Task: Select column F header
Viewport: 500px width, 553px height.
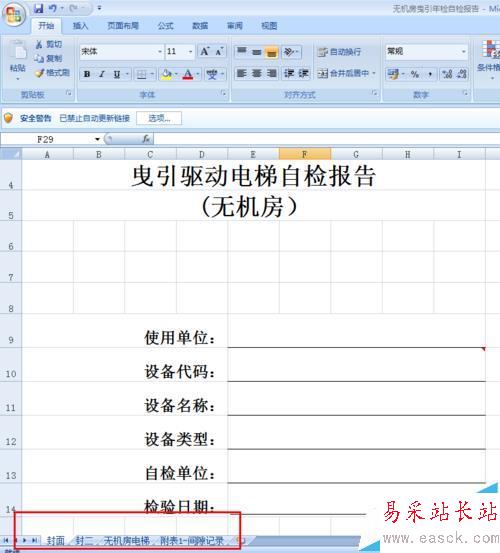Action: 305,154
